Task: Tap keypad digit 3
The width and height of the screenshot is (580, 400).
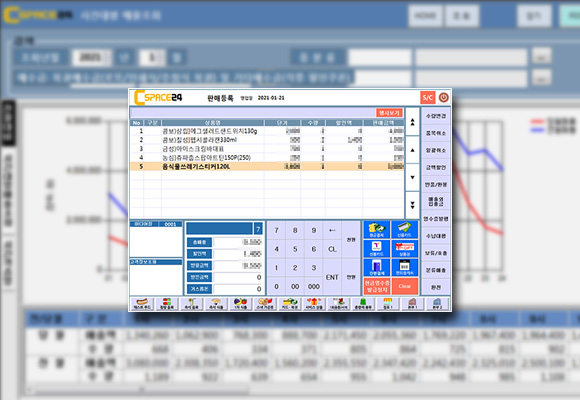Action: pyautogui.click(x=314, y=268)
